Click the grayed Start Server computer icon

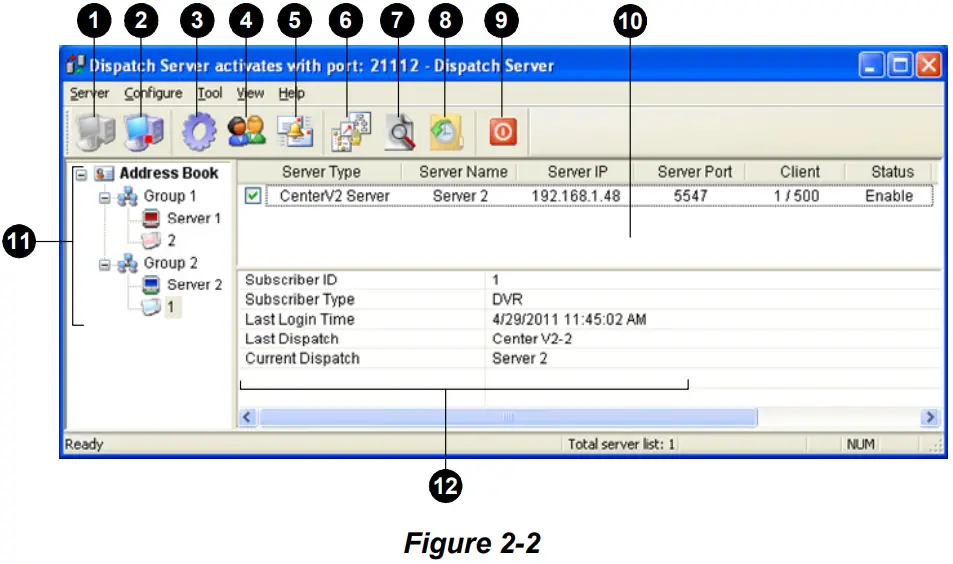(95, 131)
